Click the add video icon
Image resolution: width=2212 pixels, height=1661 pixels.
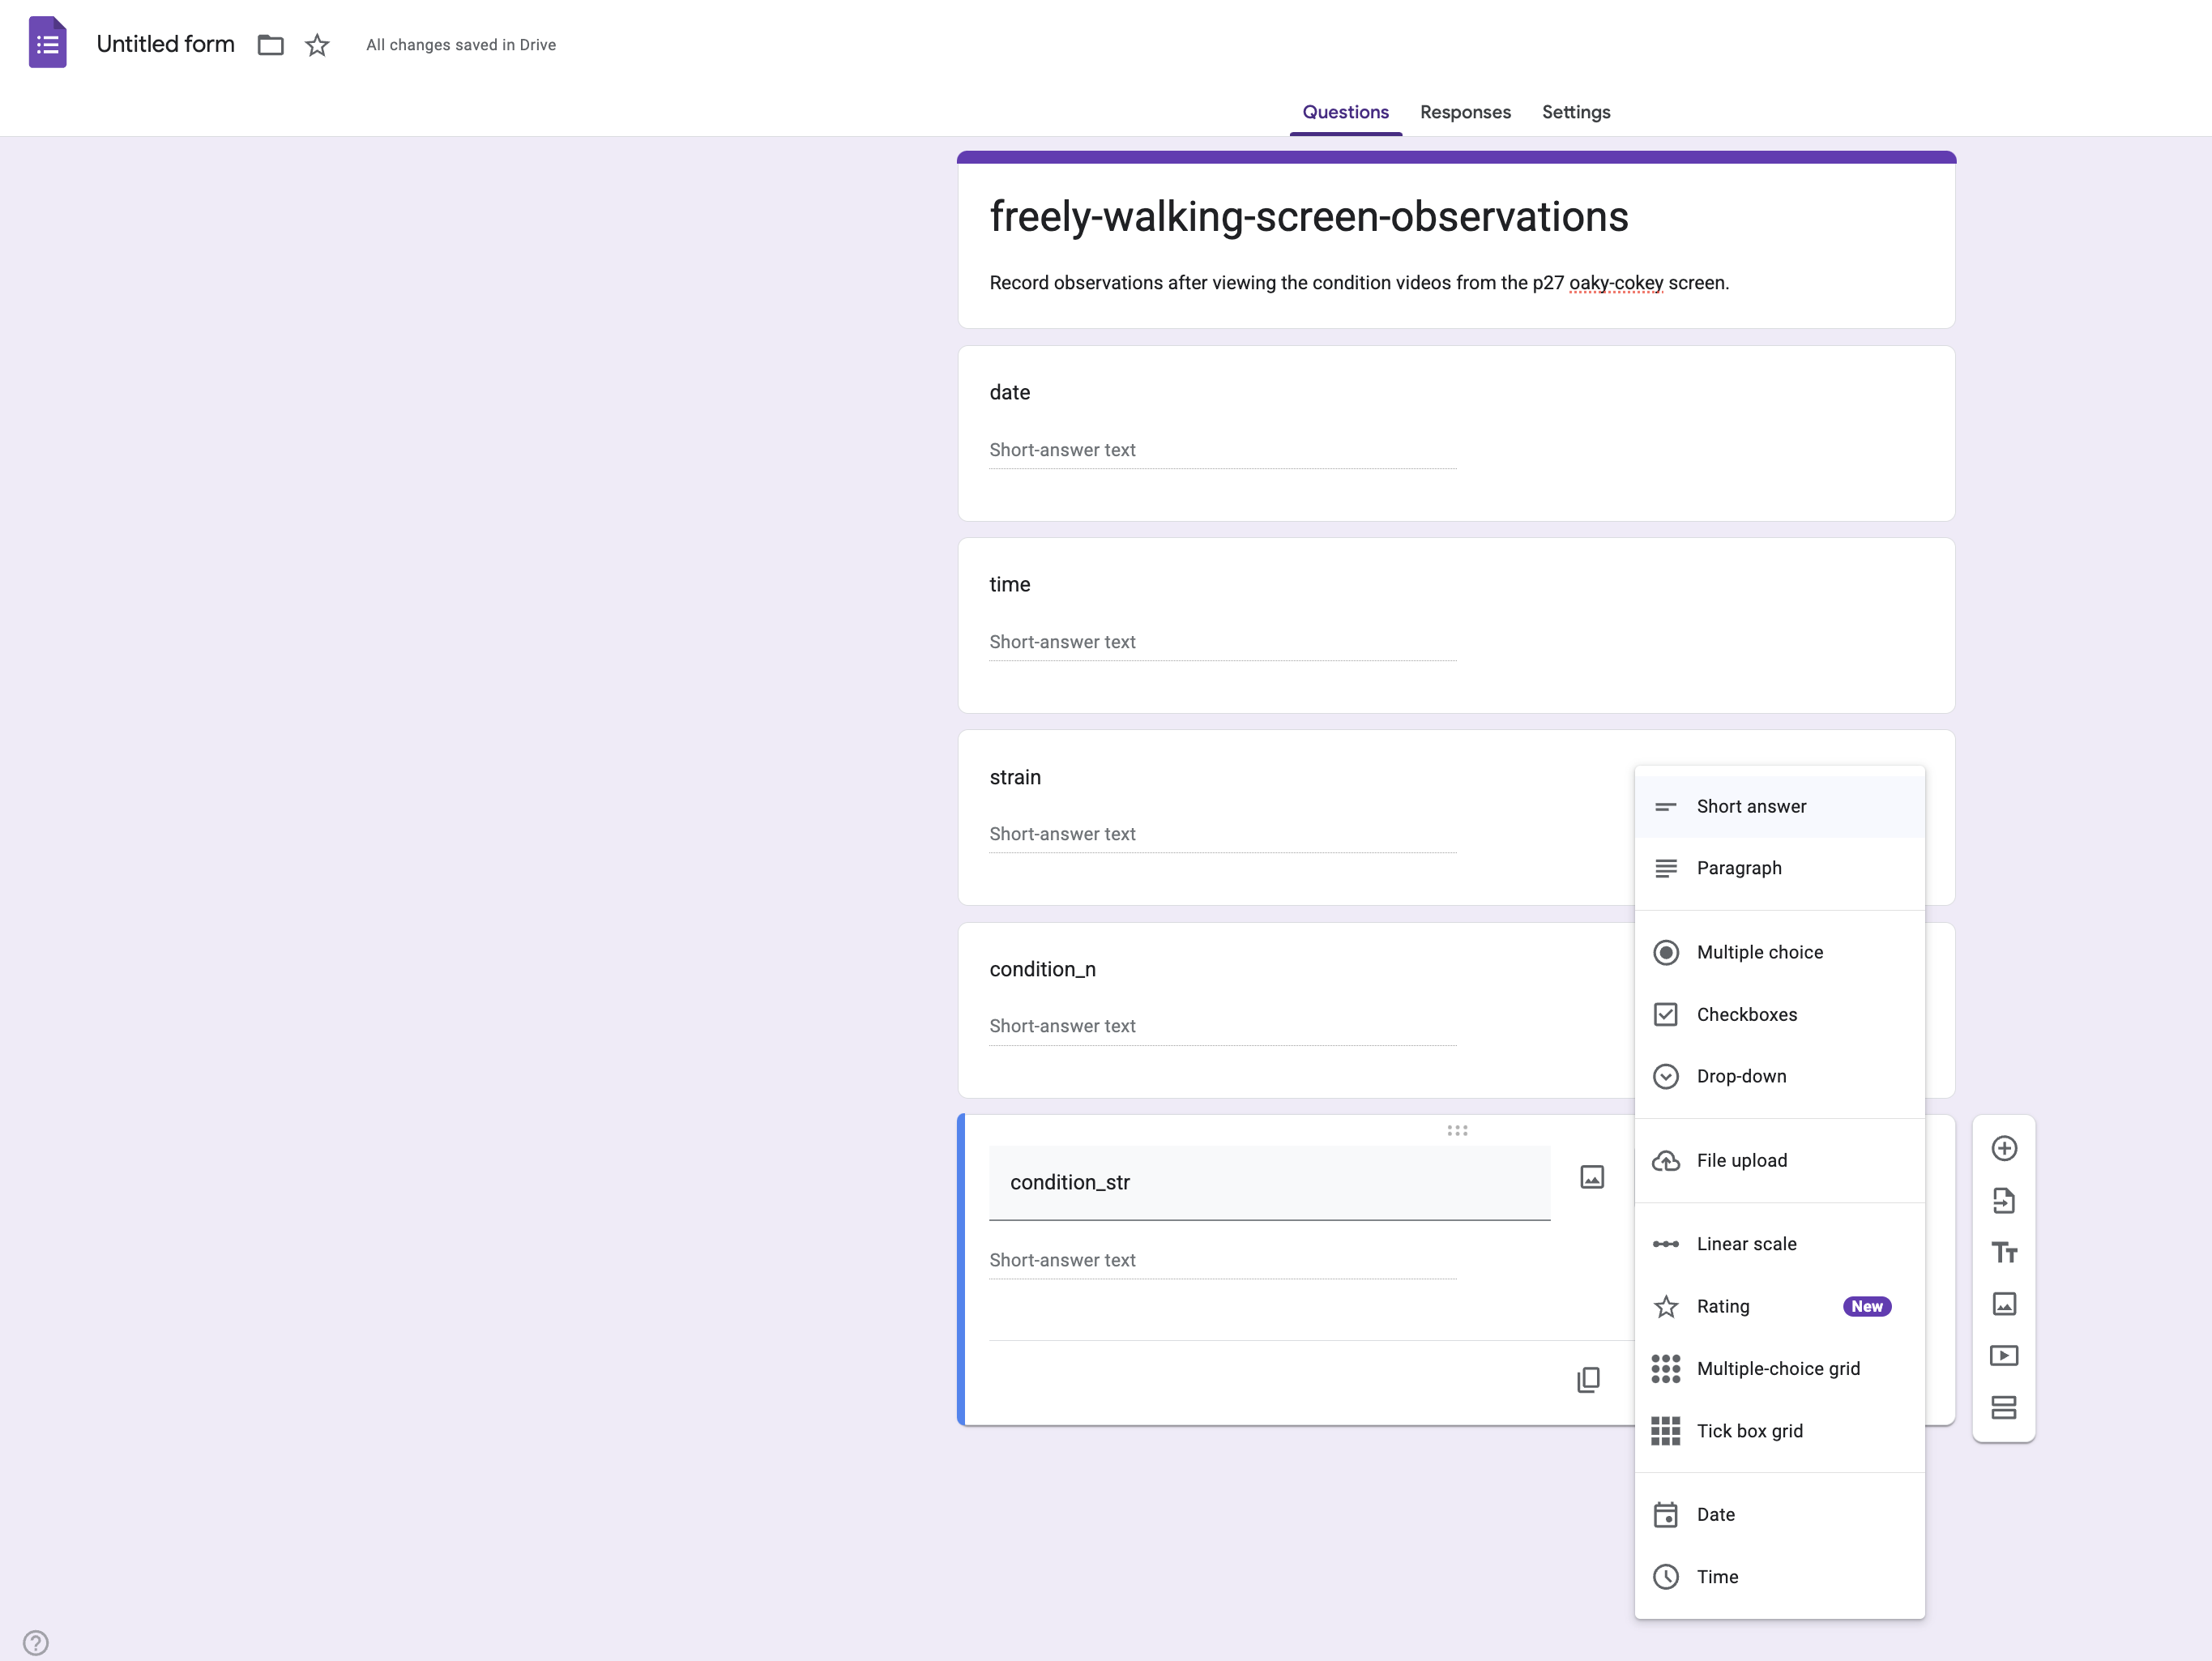[x=2003, y=1356]
